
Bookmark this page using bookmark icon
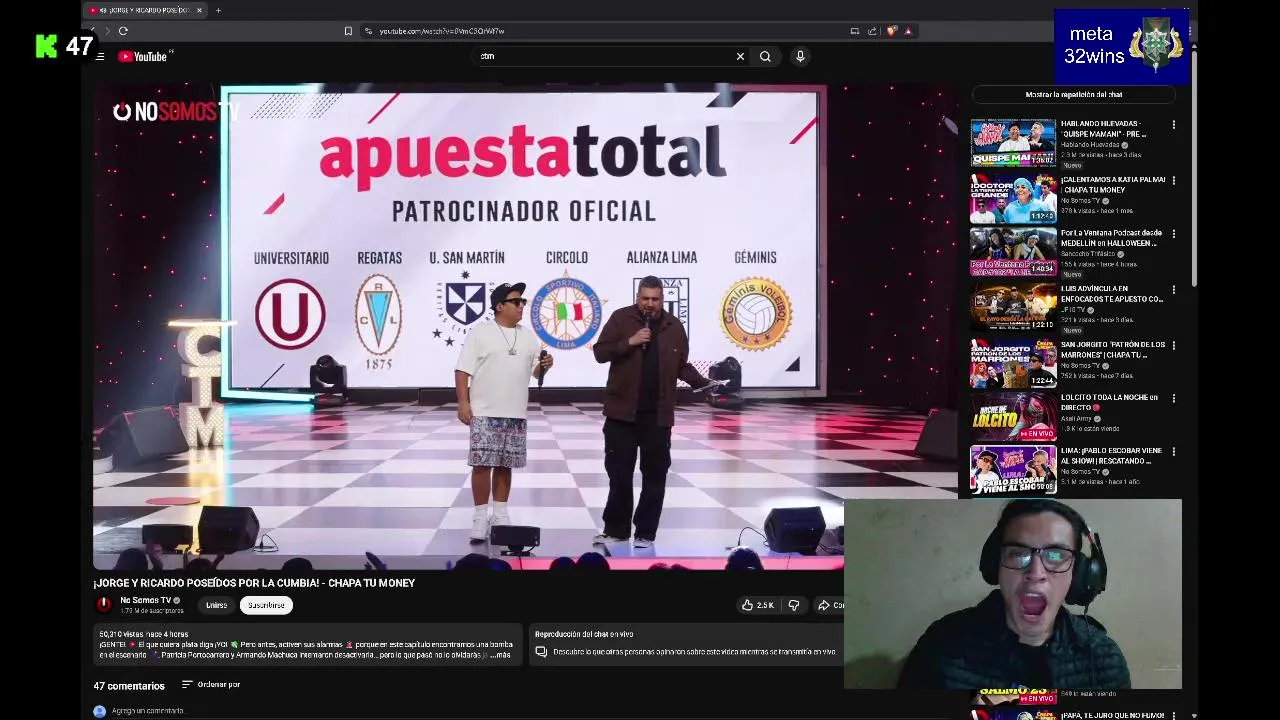click(348, 31)
